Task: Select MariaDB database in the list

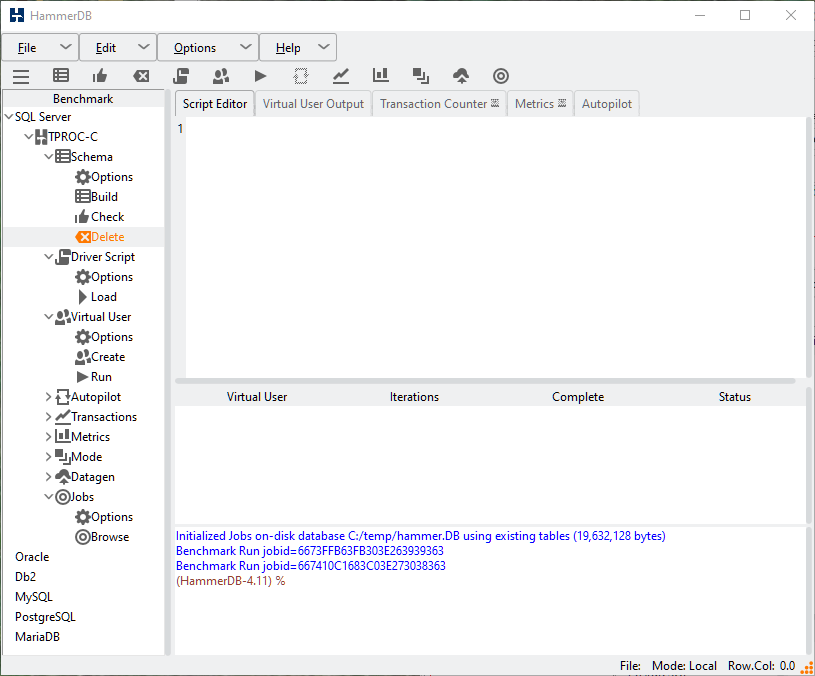Action: point(37,637)
